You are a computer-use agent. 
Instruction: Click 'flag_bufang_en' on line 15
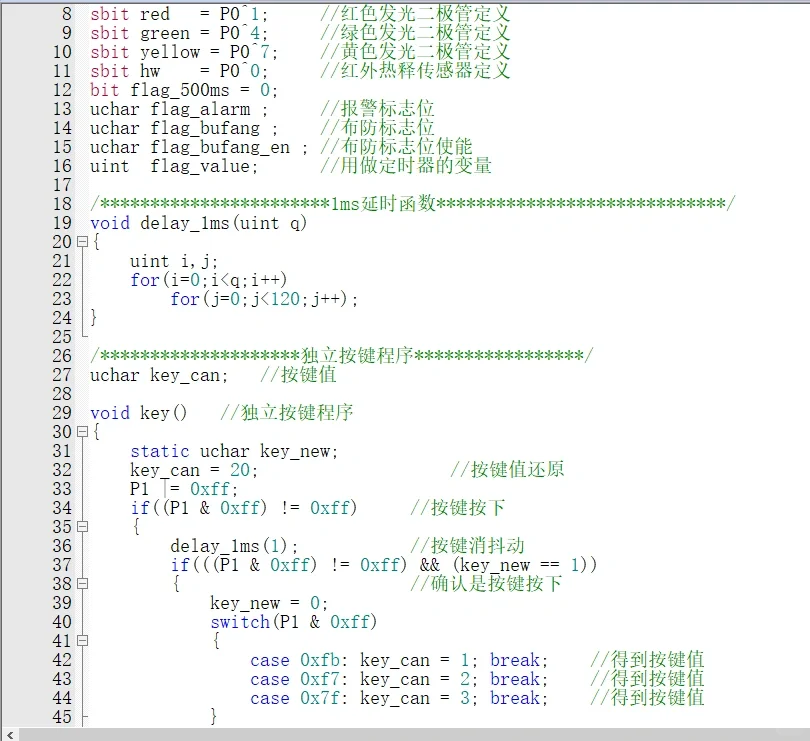pyautogui.click(x=220, y=147)
